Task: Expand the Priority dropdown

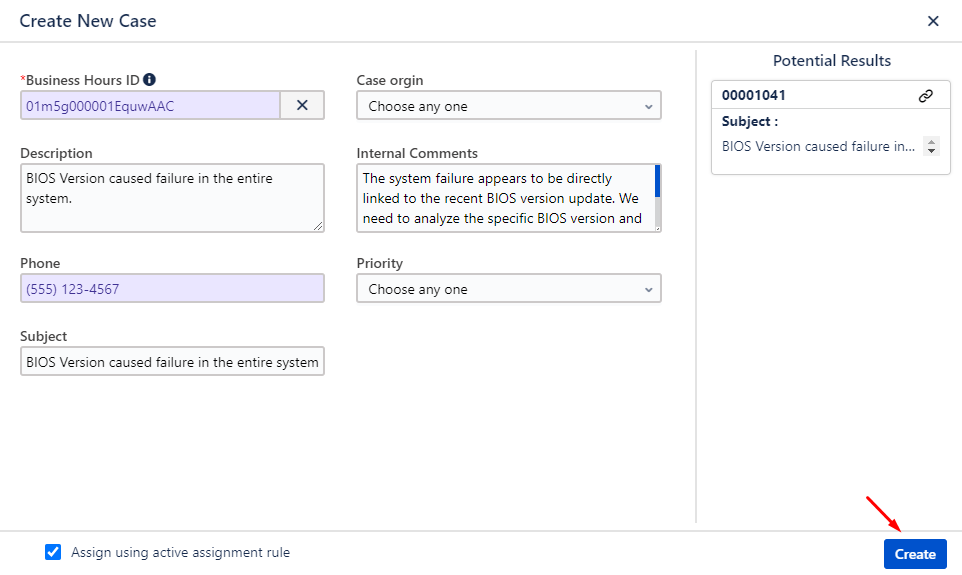Action: [508, 289]
